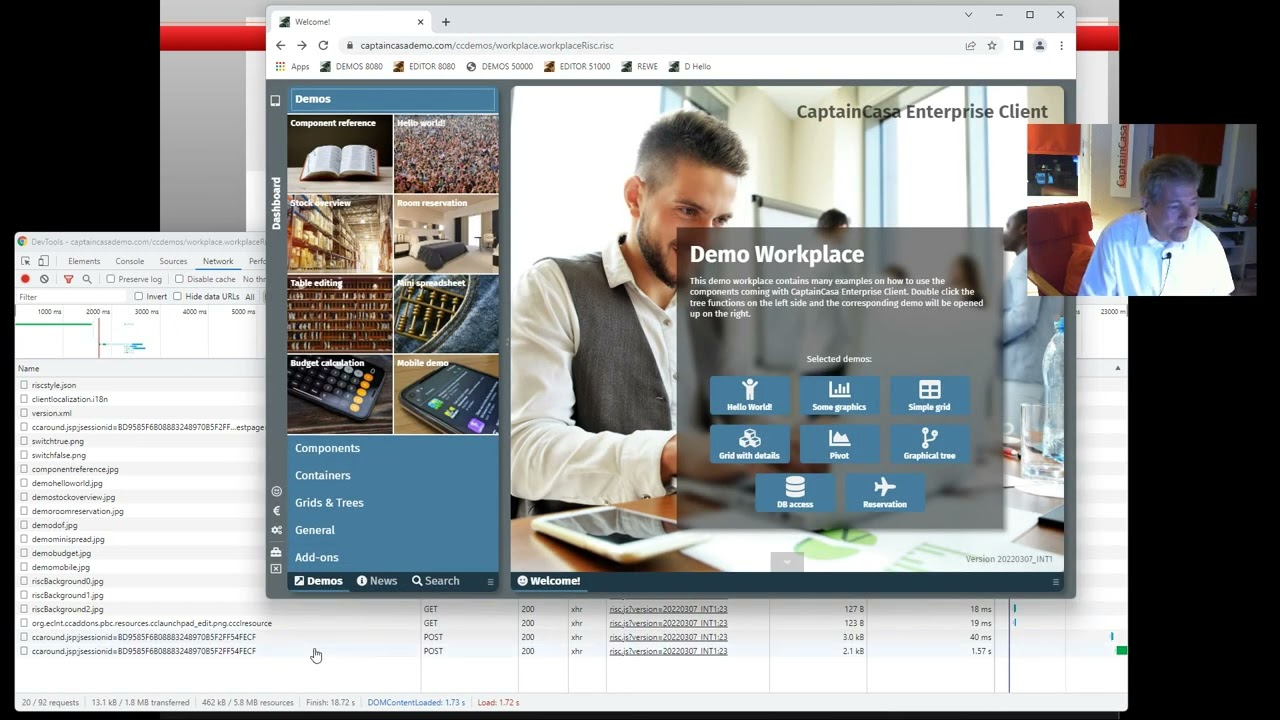Toggle DevTools device toolbar icon

coord(43,261)
